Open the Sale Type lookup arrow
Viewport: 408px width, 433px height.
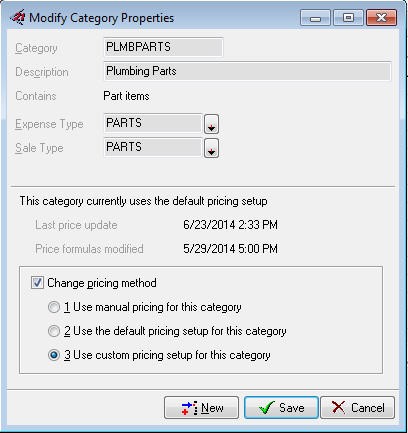click(x=211, y=148)
